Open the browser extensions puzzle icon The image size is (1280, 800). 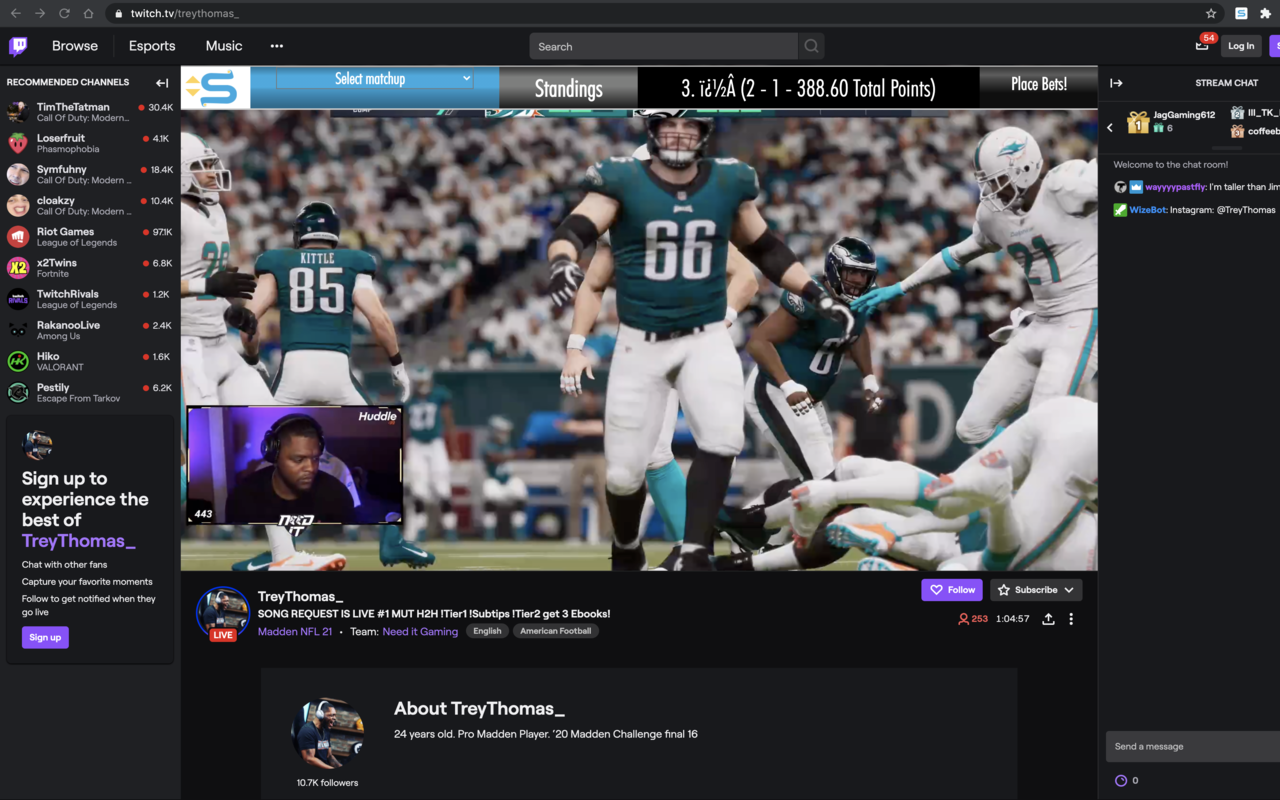click(x=1265, y=13)
